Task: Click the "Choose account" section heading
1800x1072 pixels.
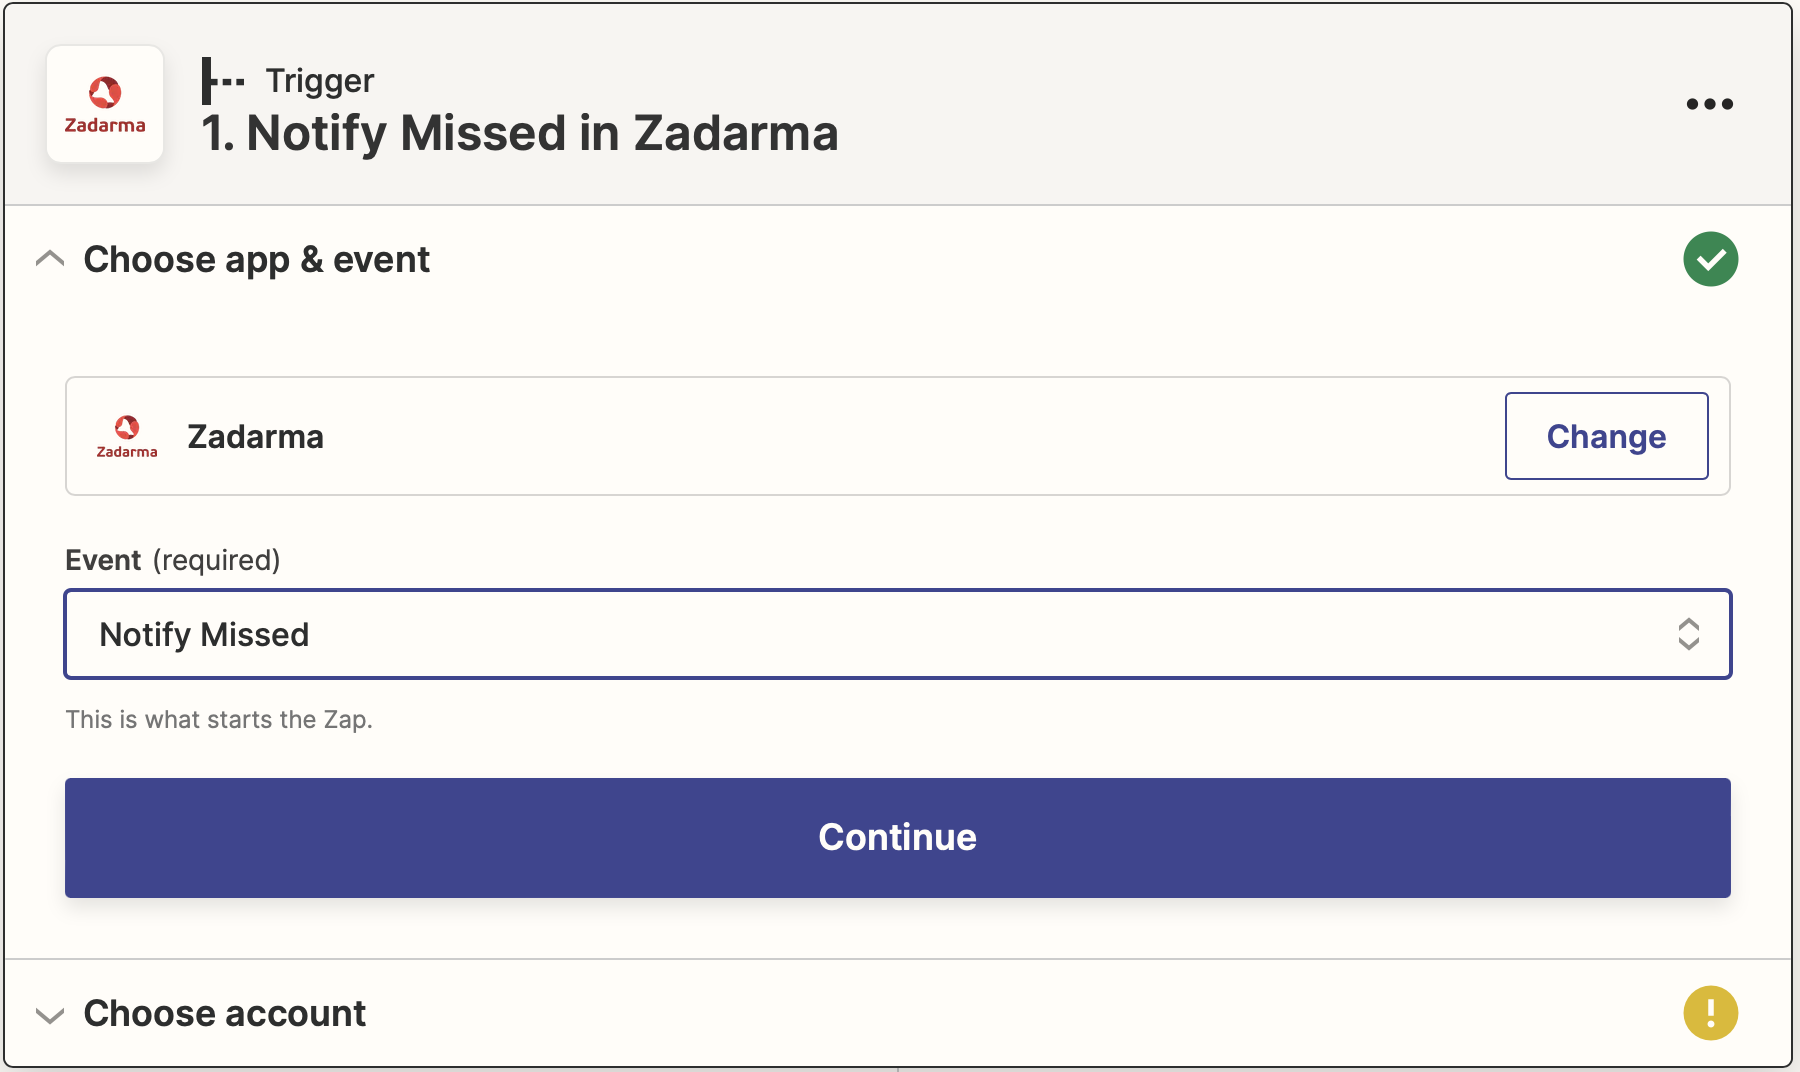Action: (225, 1014)
